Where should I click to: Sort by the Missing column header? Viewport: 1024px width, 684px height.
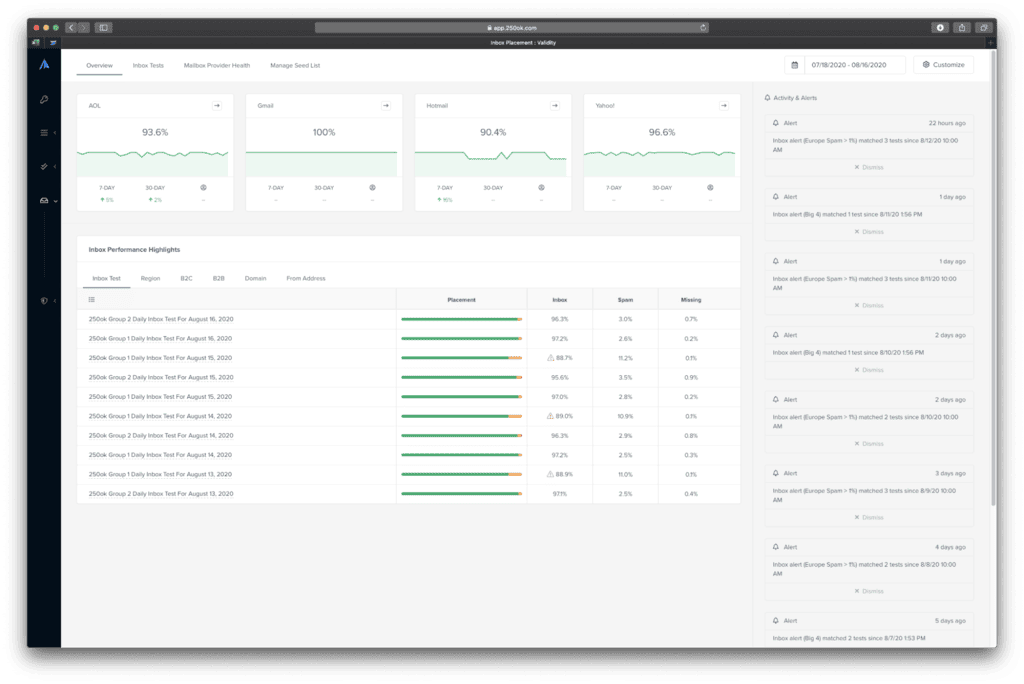691,300
